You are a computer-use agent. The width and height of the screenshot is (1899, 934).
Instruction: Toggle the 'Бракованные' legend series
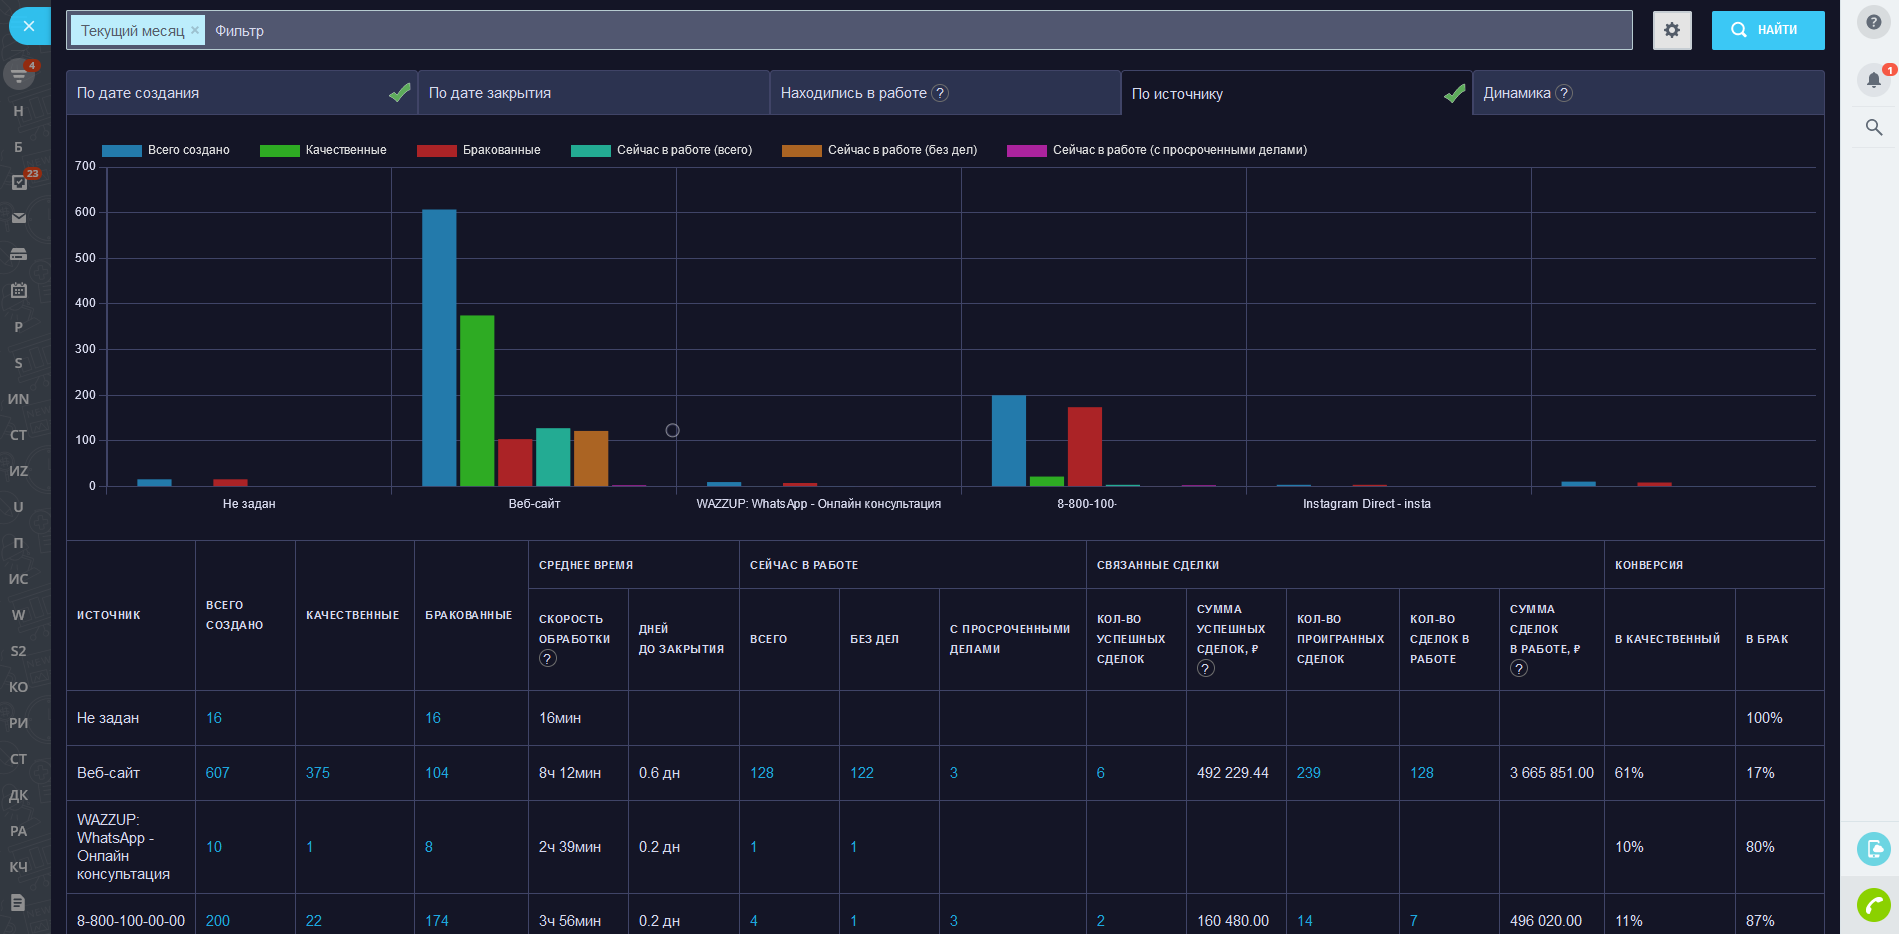[479, 150]
